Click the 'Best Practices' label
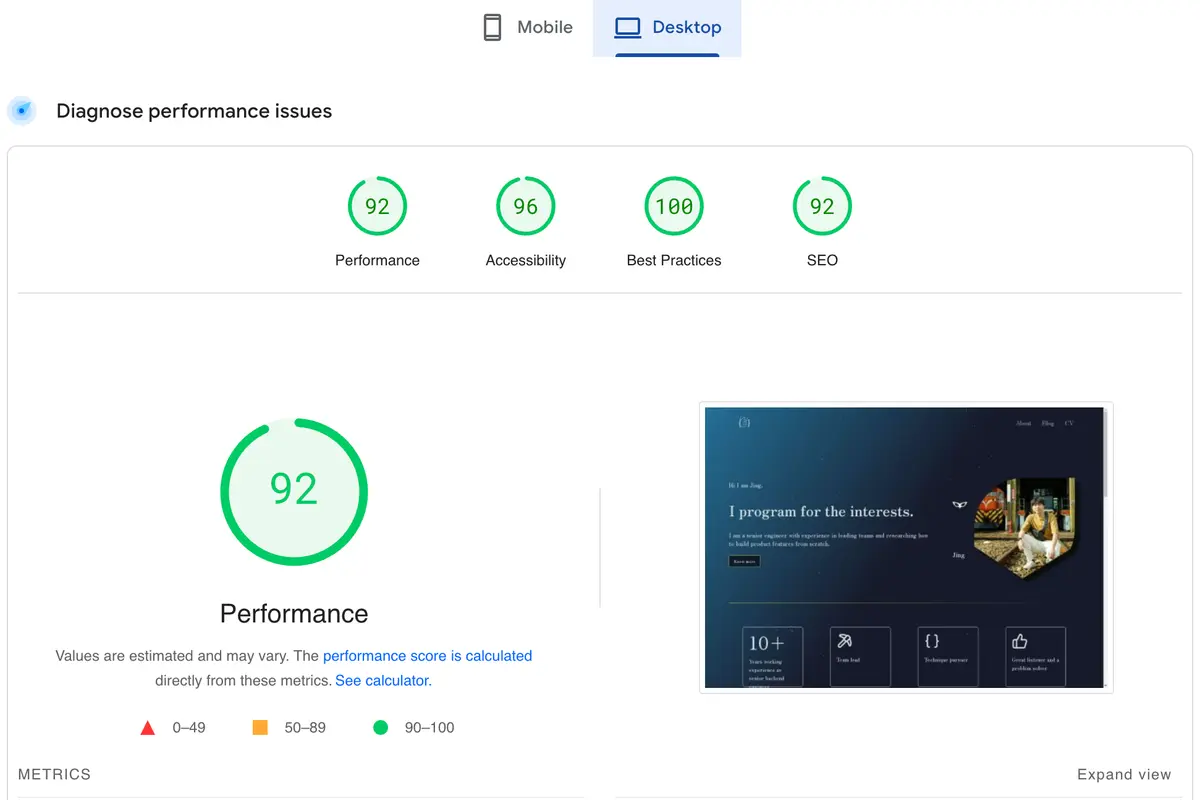1200x800 pixels. pyautogui.click(x=674, y=260)
